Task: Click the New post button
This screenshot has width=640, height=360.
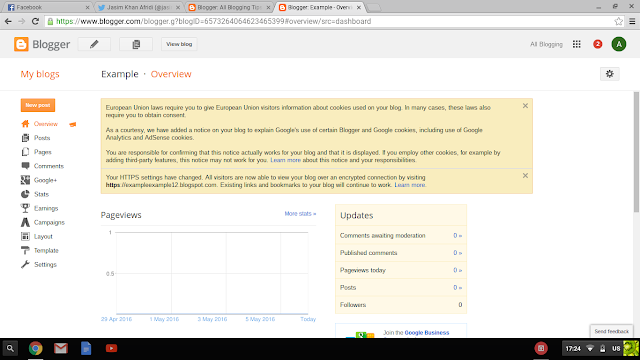Action: point(38,105)
